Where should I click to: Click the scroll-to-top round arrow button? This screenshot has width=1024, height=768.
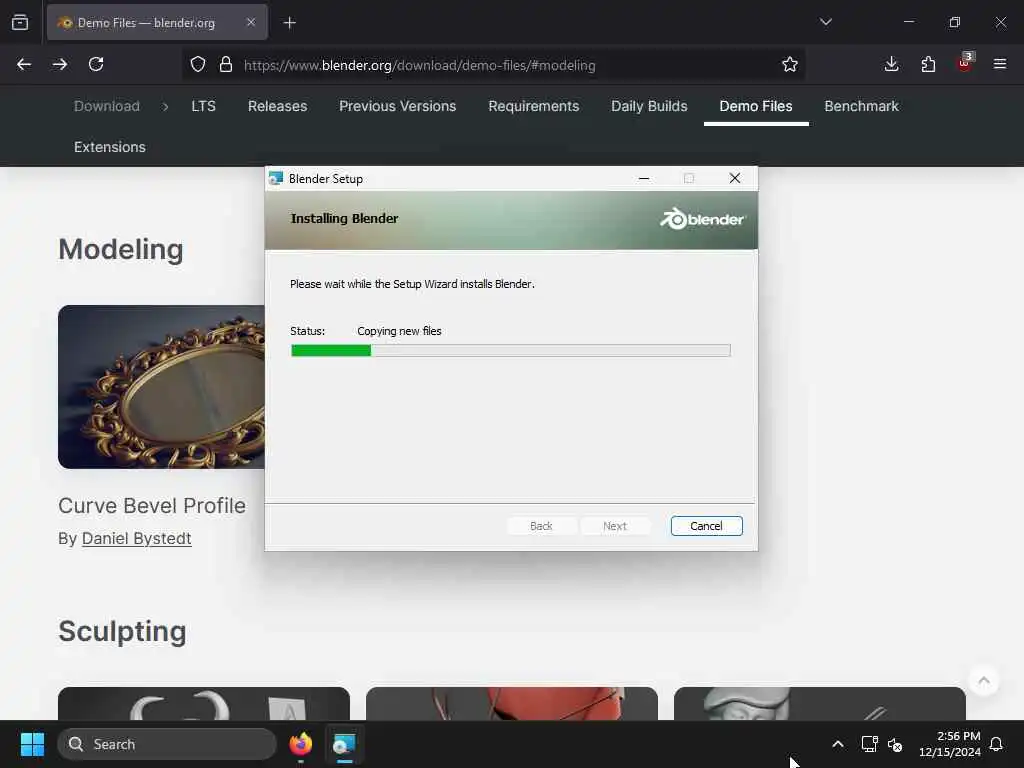[x=984, y=681]
